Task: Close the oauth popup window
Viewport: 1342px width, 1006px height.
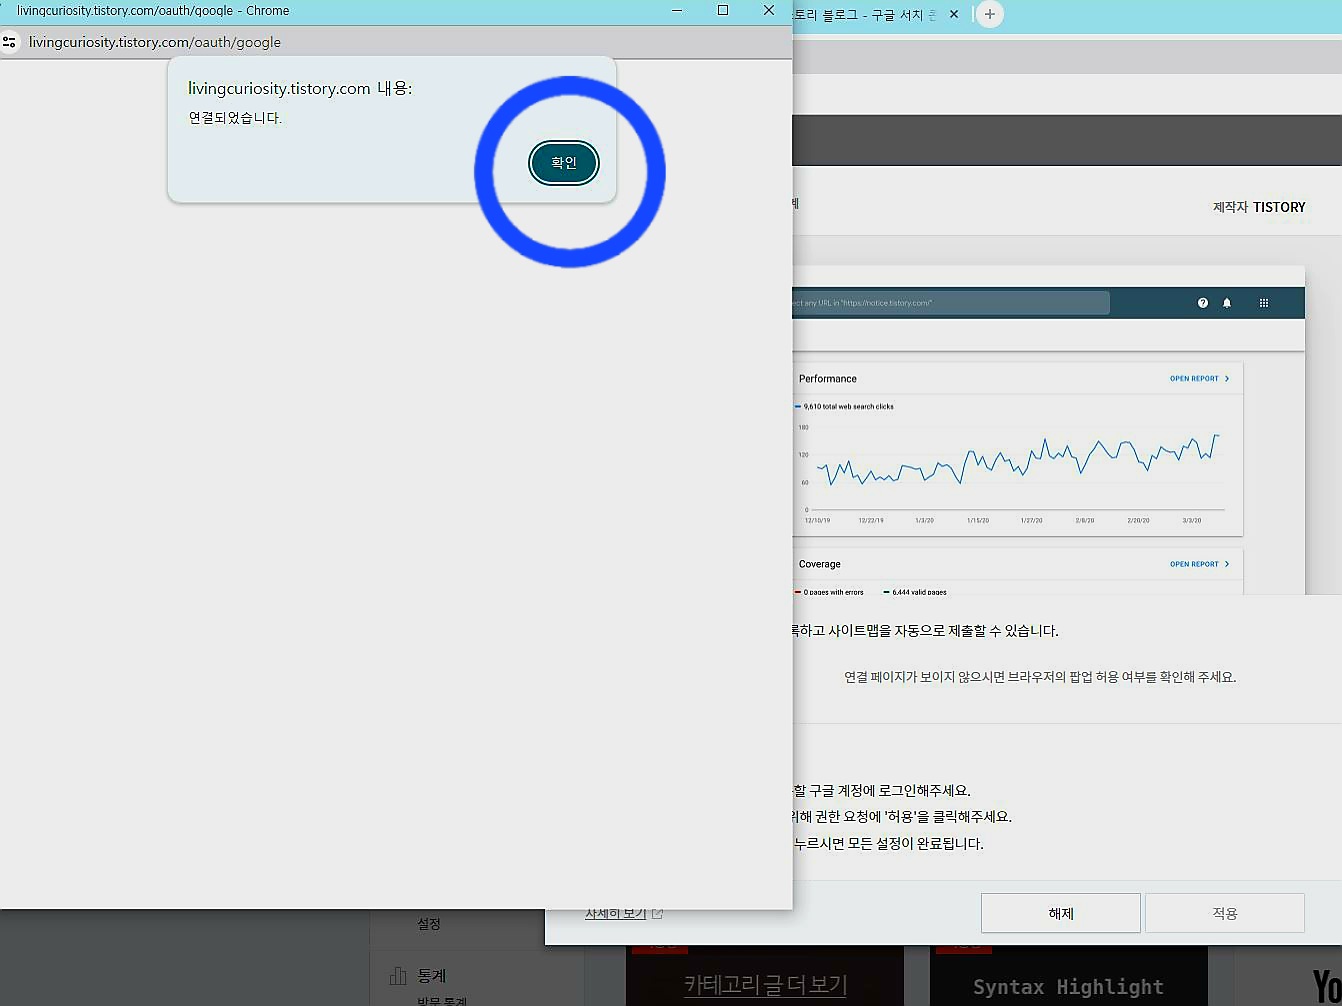Action: pos(768,10)
